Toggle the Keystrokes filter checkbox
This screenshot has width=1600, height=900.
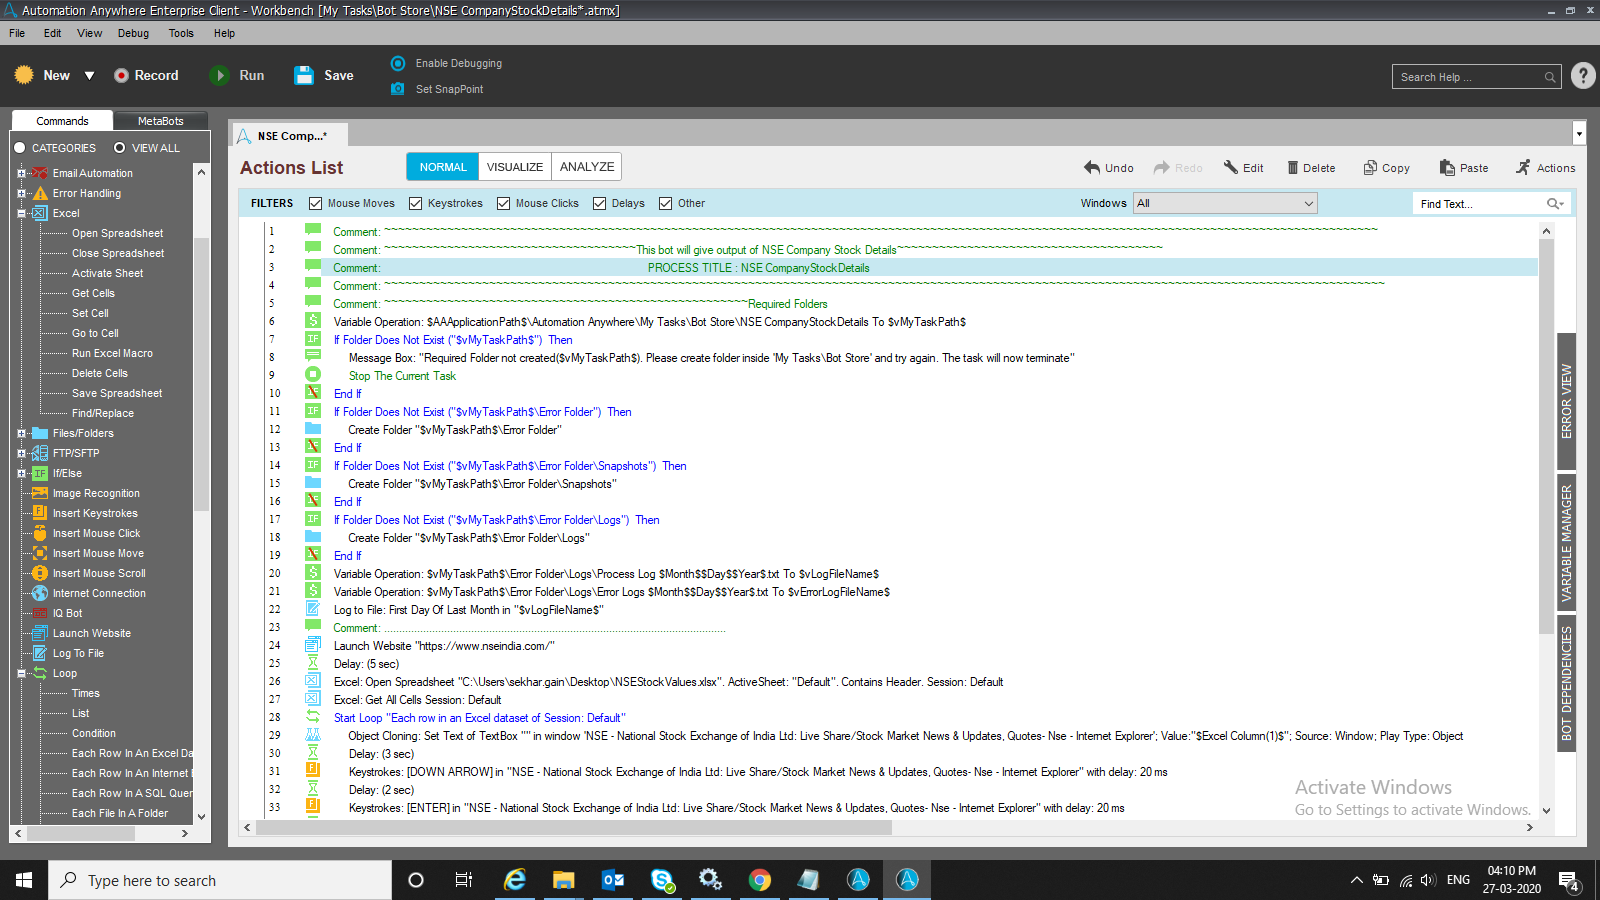pos(416,203)
